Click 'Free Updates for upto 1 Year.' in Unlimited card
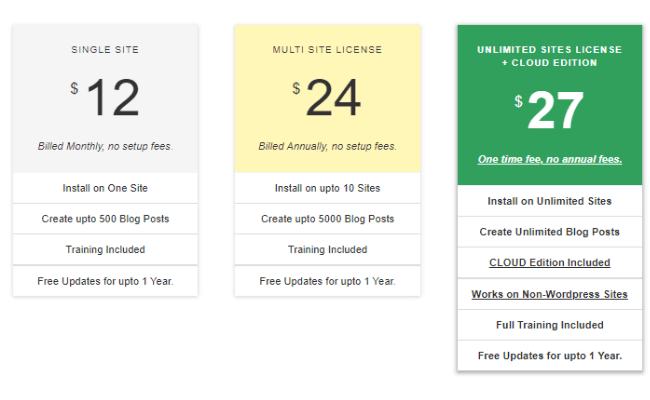Viewport: 650px width, 400px height. point(550,356)
